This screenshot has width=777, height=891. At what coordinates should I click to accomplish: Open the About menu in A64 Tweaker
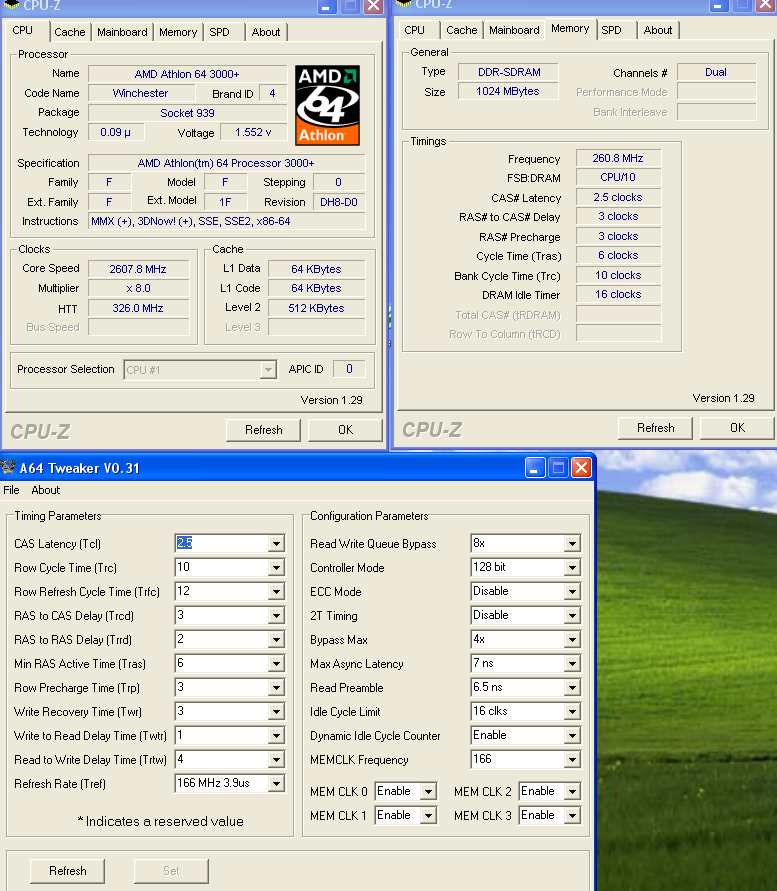pos(45,490)
